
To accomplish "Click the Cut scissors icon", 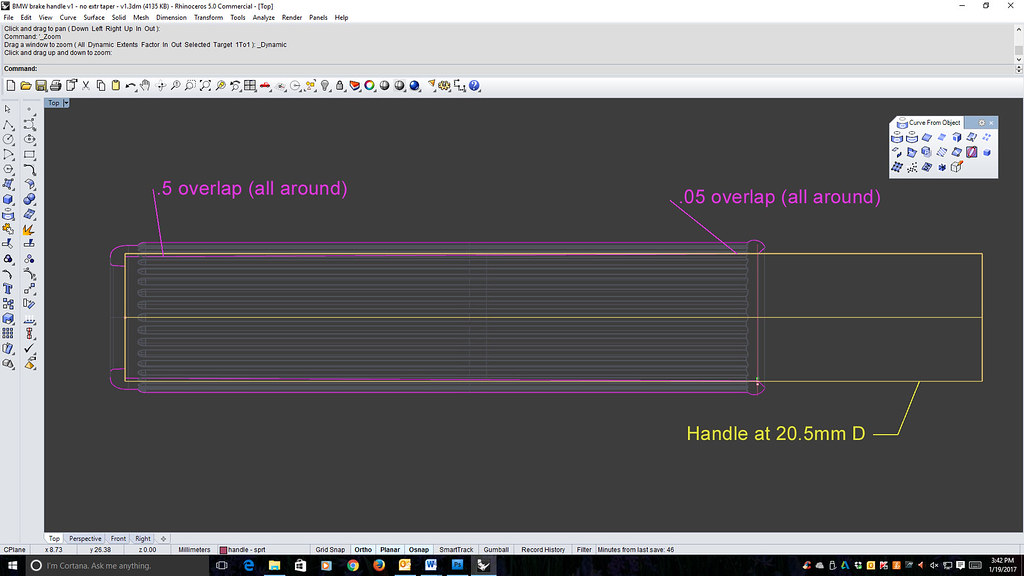I will tap(86, 86).
